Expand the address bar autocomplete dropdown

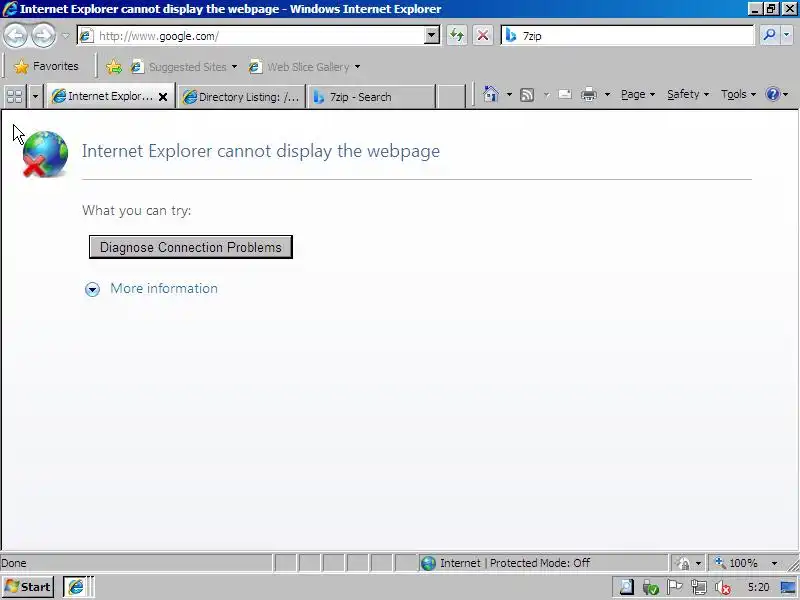point(432,36)
